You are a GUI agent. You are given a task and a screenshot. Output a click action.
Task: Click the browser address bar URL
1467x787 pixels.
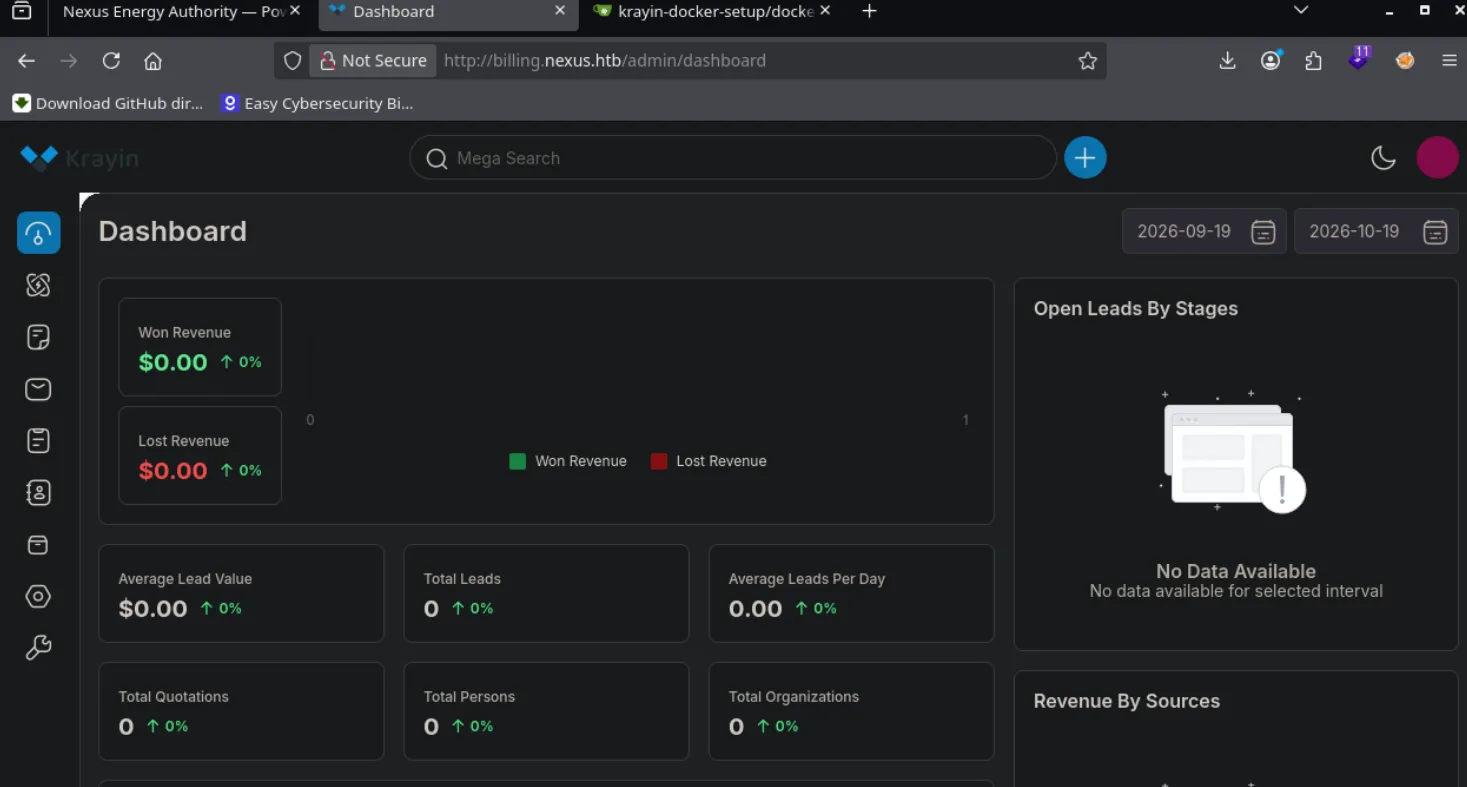tap(605, 61)
